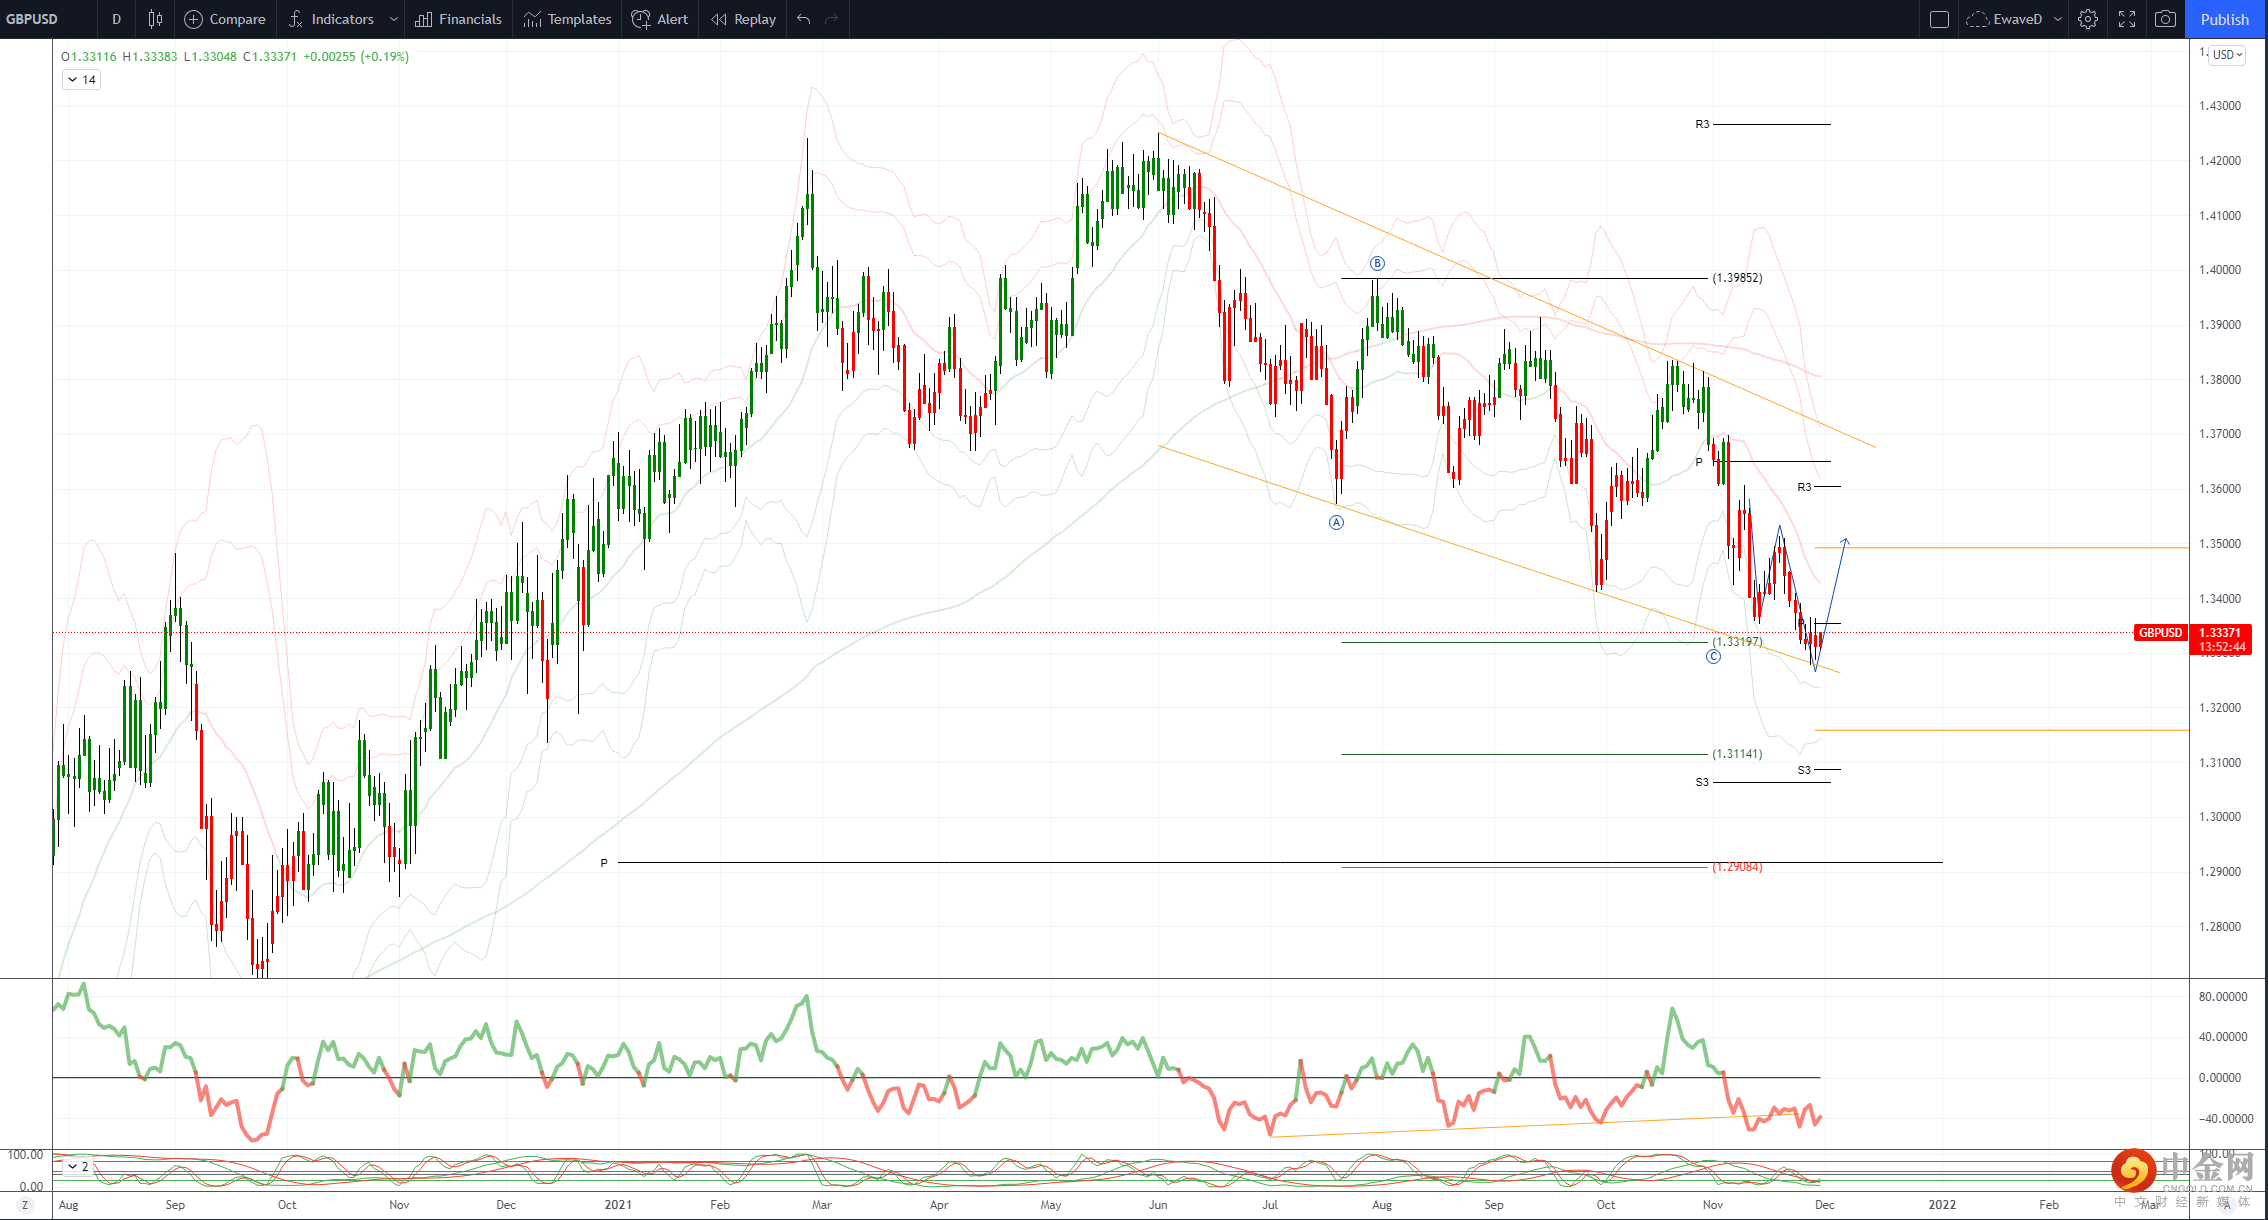Select the layout square icon
The image size is (2268, 1220).
[1939, 19]
